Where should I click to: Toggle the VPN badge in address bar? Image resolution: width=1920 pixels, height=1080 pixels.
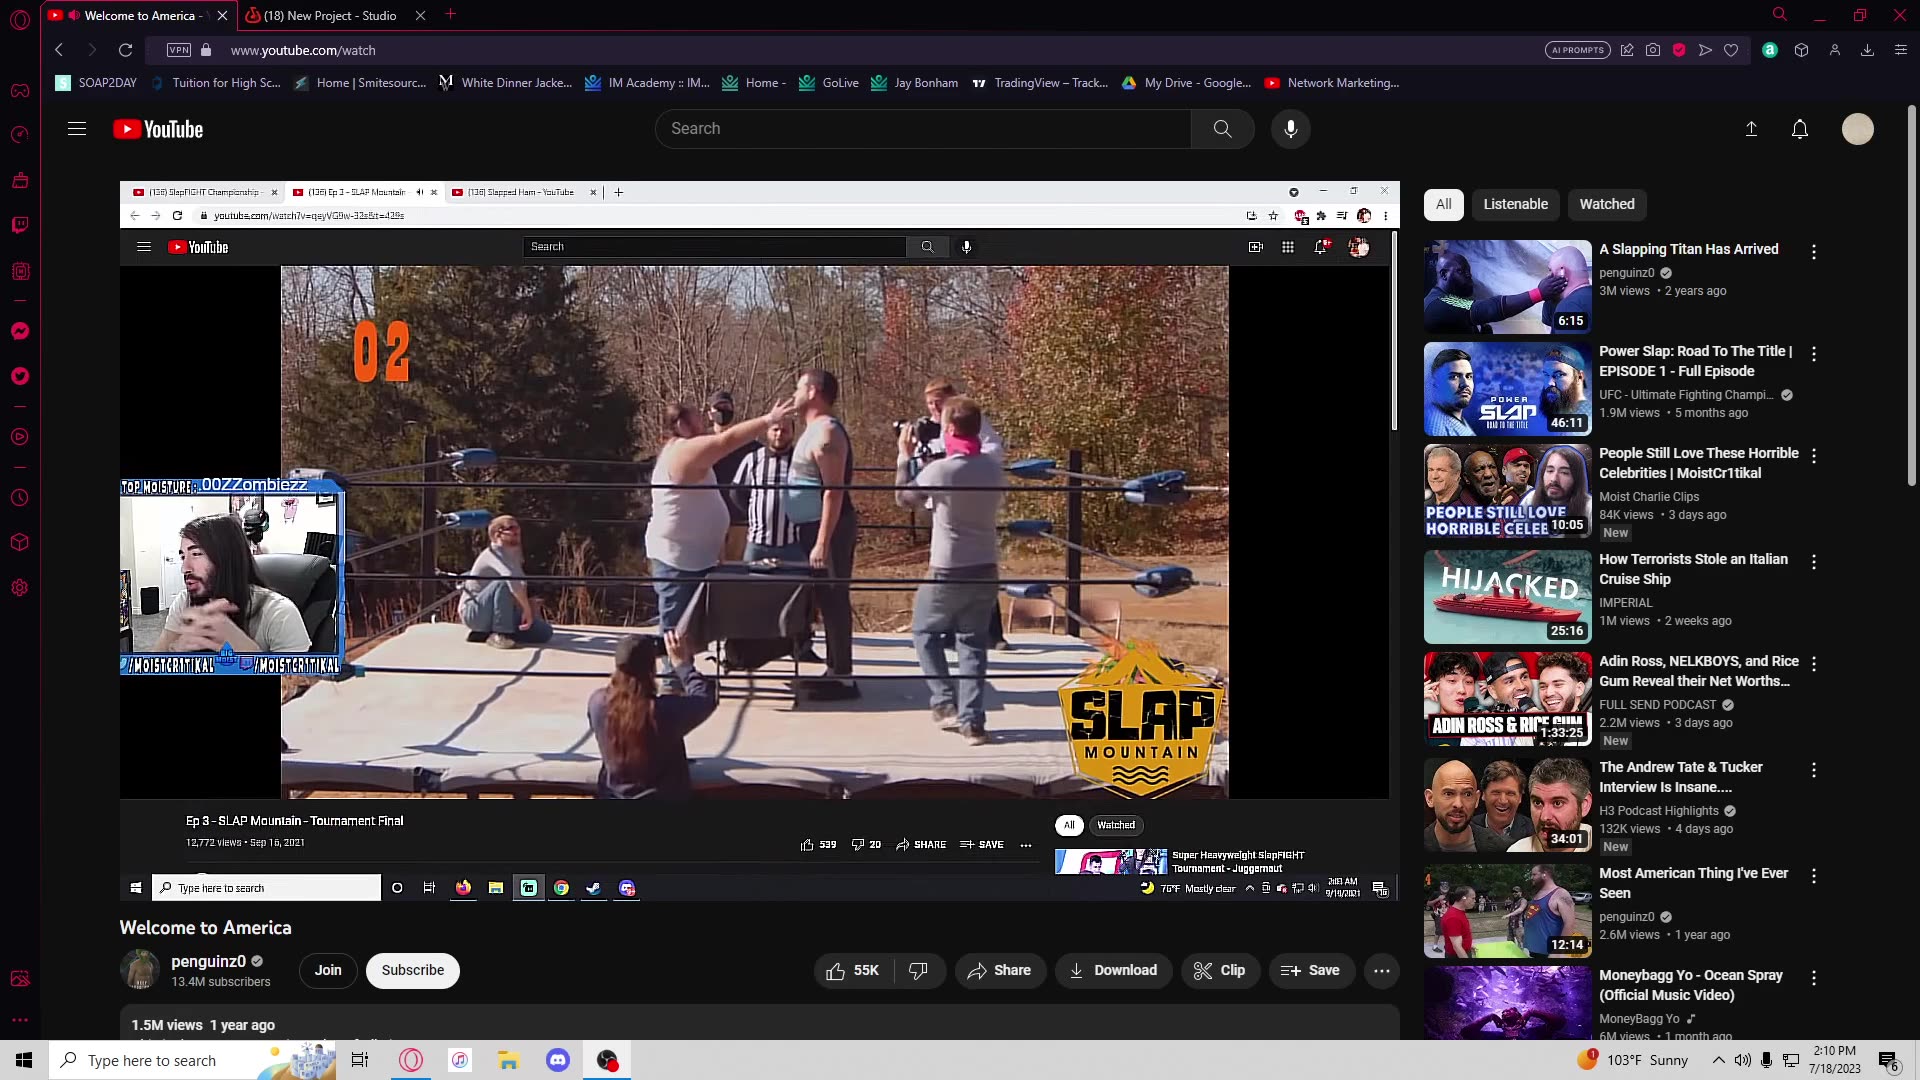point(179,50)
